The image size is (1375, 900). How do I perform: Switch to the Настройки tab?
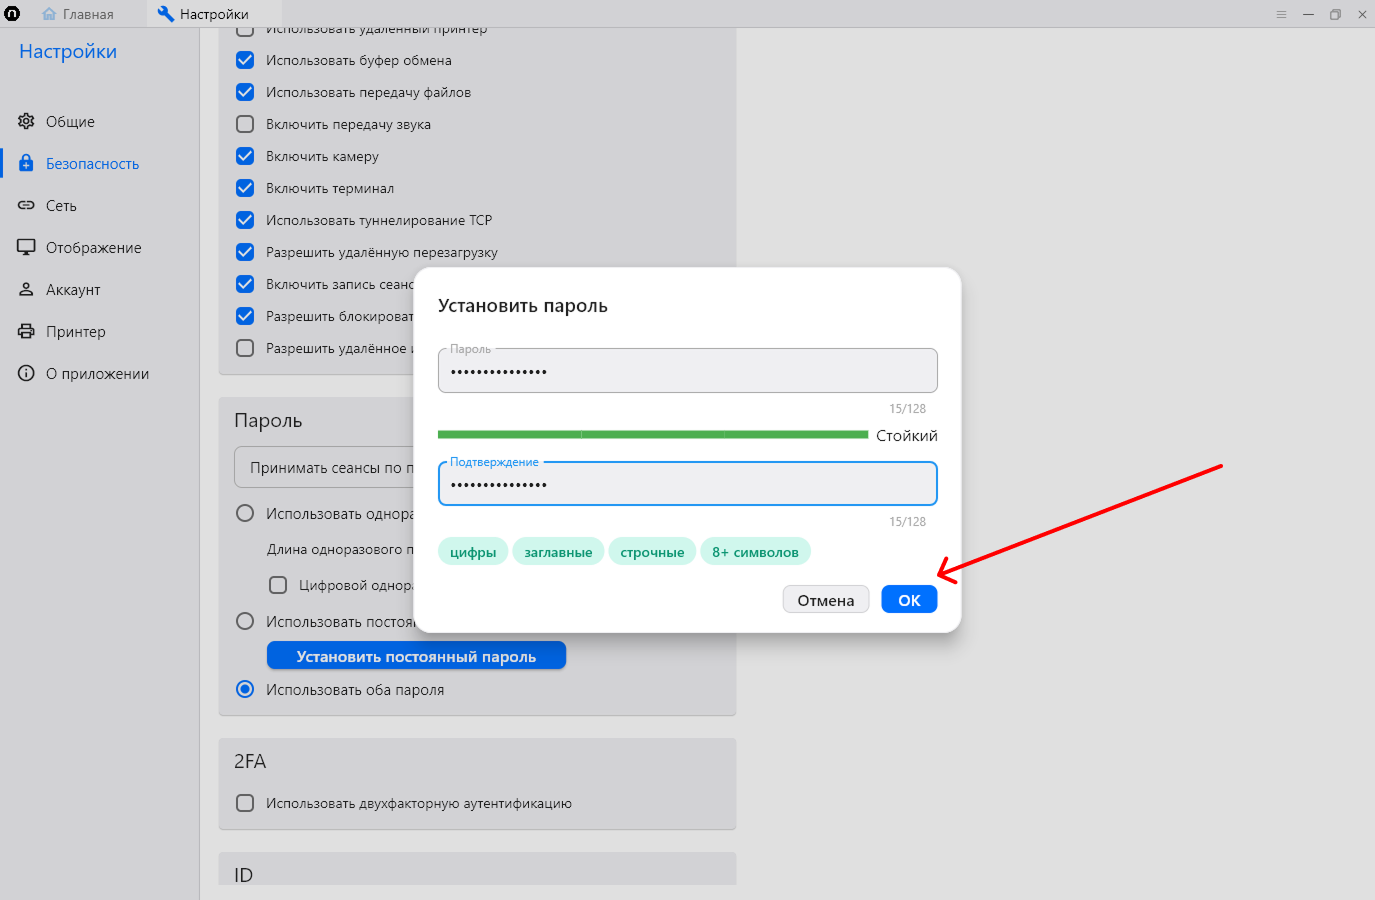[x=203, y=14]
